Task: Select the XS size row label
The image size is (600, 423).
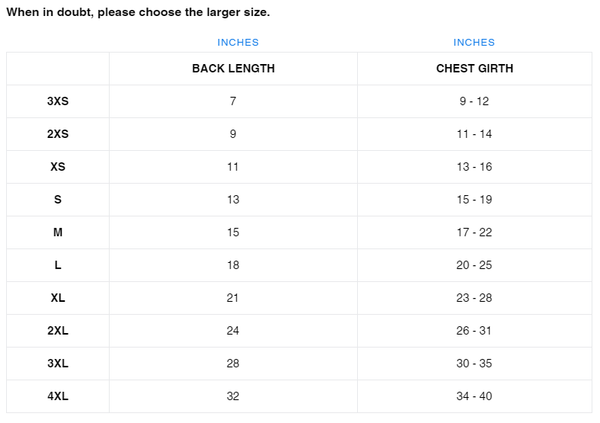Action: coord(58,167)
